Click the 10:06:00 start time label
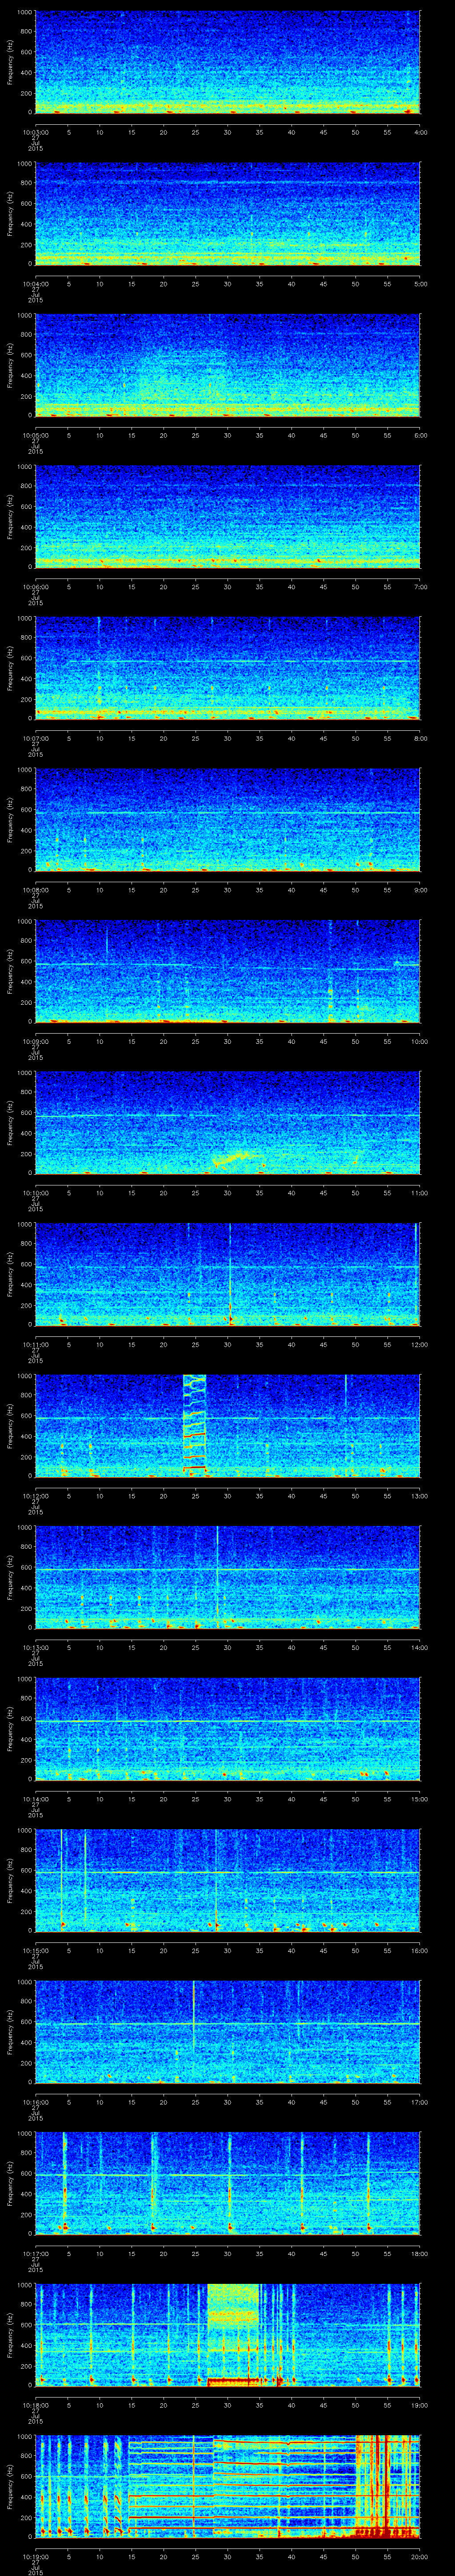 click(35, 586)
